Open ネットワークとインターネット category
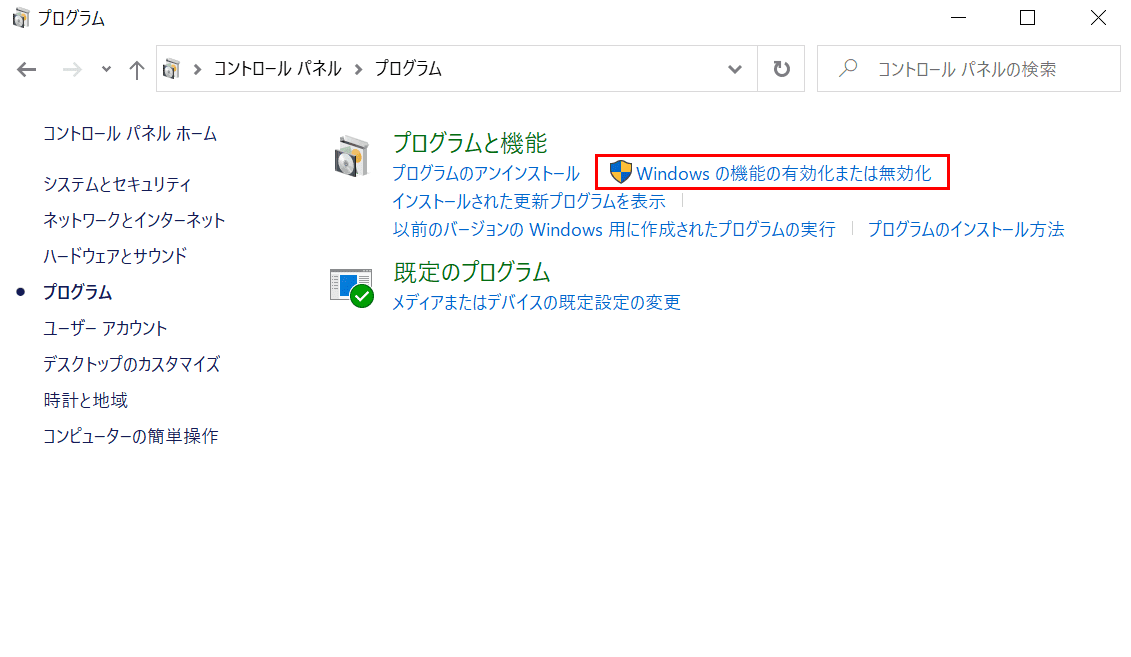Viewport: 1131px width, 657px height. click(134, 220)
